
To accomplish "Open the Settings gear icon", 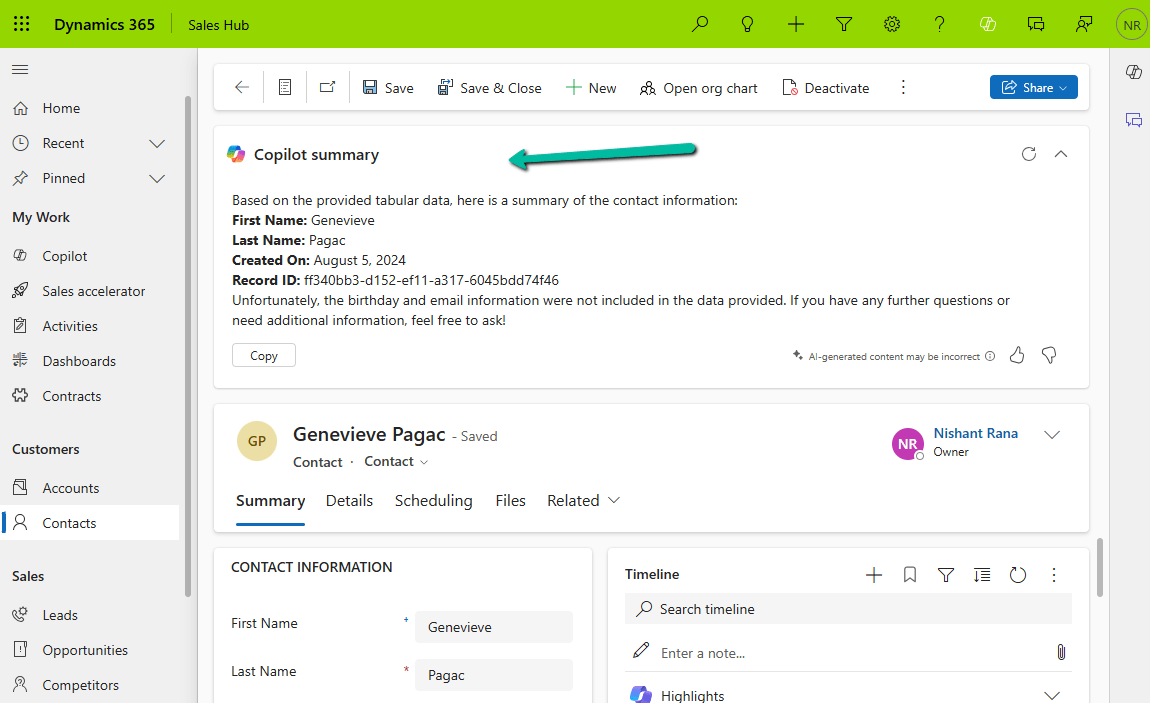I will (891, 23).
